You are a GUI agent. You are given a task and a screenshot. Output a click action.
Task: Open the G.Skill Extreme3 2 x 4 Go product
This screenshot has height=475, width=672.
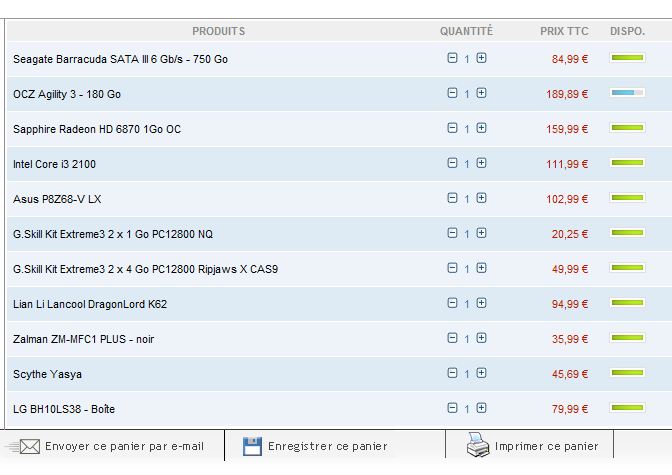[145, 269]
